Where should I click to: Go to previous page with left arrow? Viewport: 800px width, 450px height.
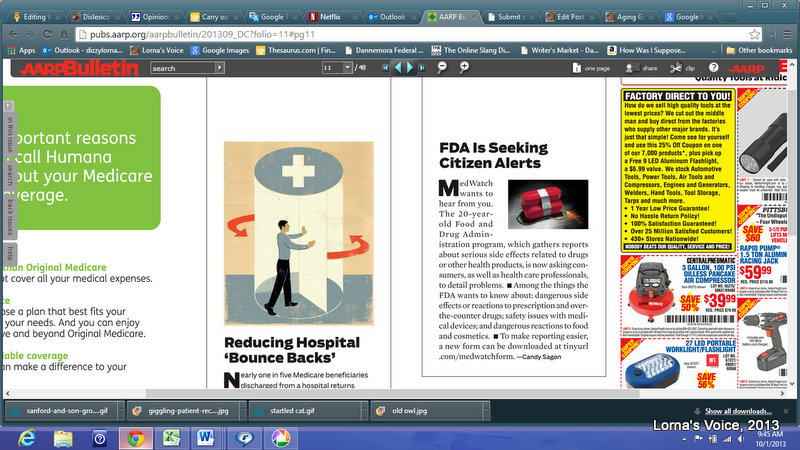point(397,68)
